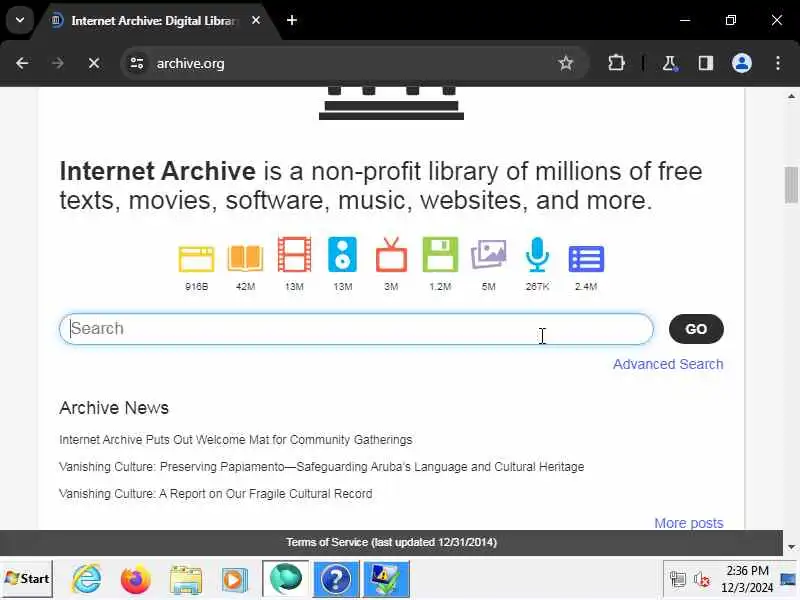The width and height of the screenshot is (800, 600).
Task: Bookmark this page with the star icon
Action: pyautogui.click(x=565, y=63)
